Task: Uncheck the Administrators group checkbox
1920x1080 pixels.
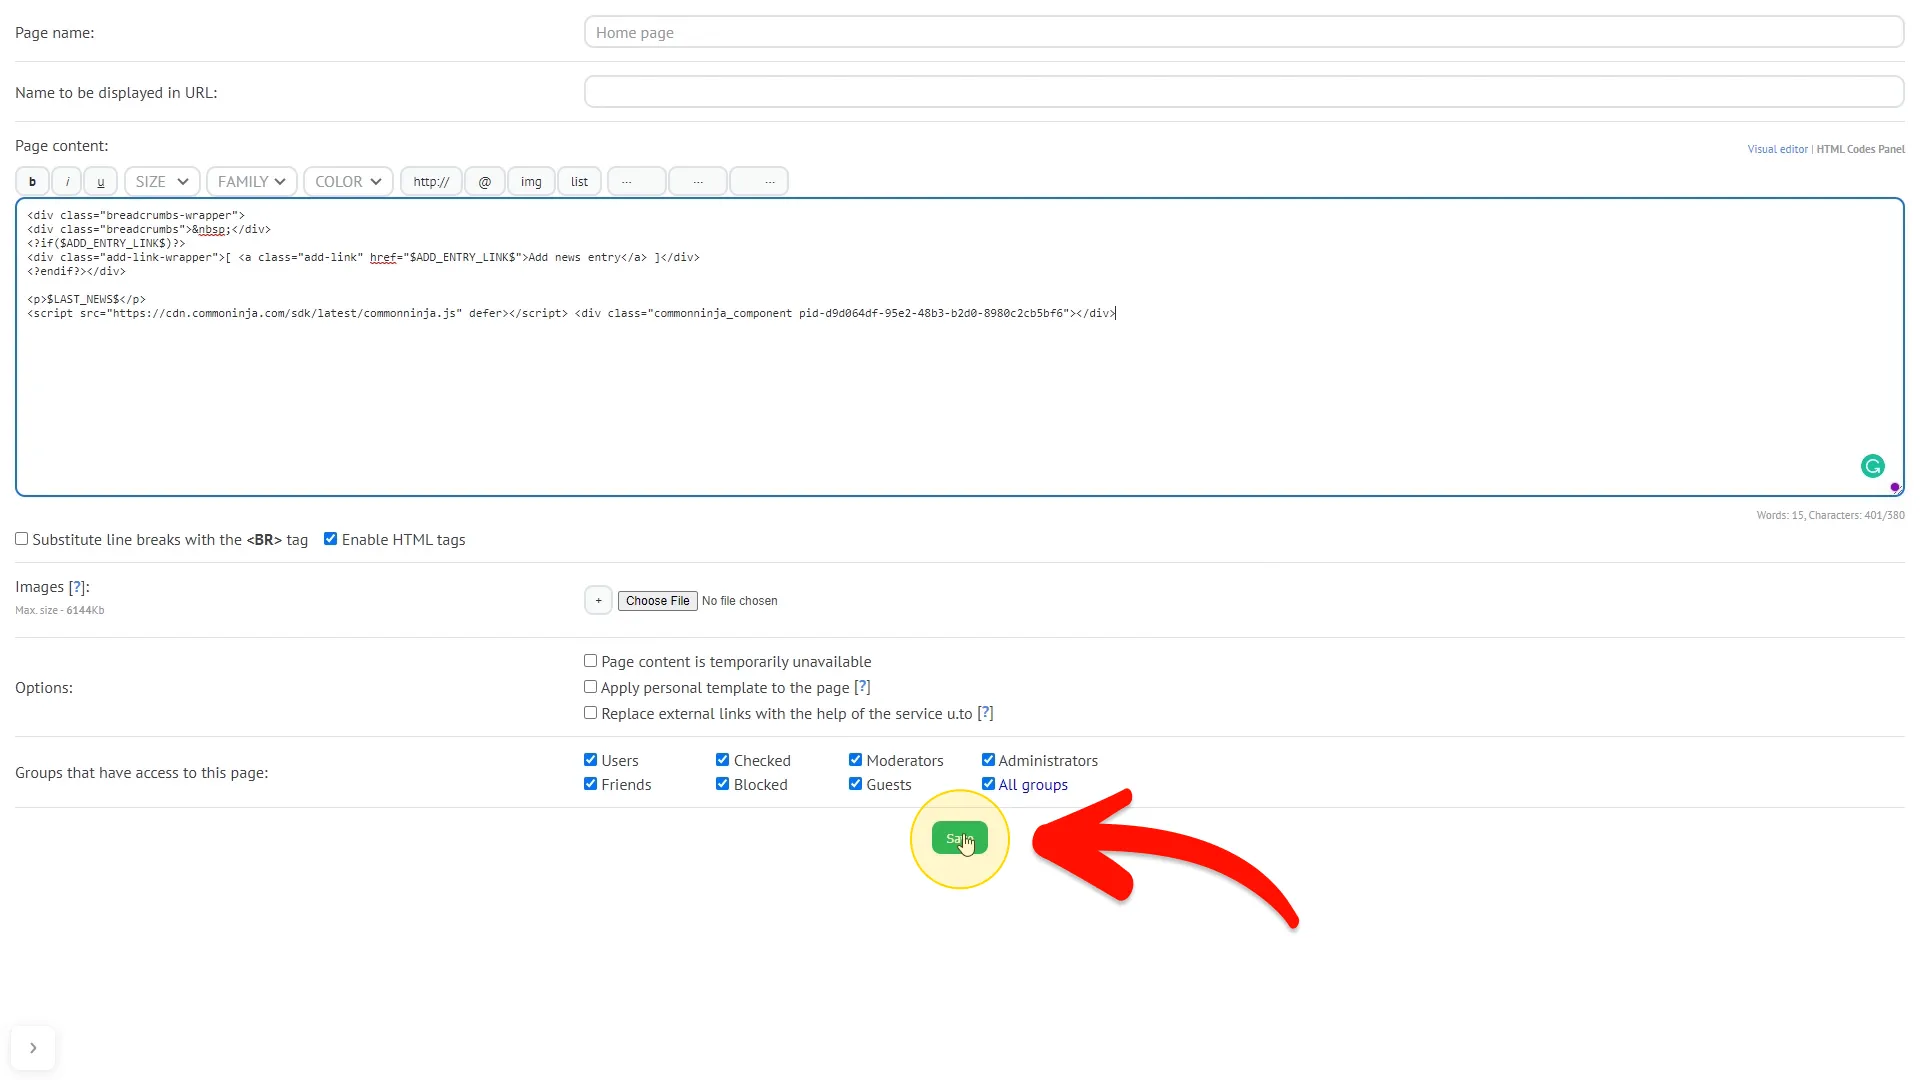Action: point(988,760)
